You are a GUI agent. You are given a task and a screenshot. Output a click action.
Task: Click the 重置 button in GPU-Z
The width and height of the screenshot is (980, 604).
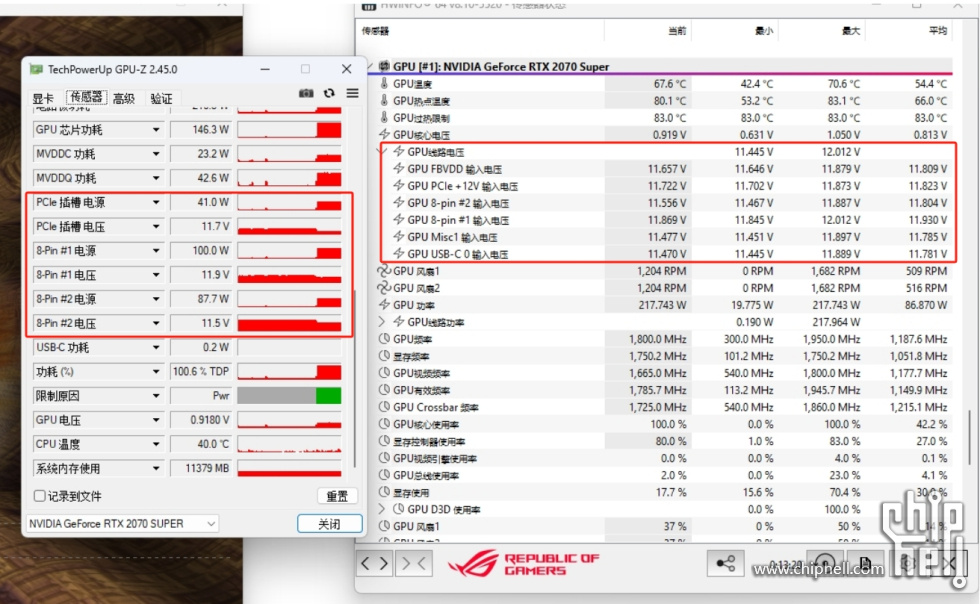click(337, 496)
